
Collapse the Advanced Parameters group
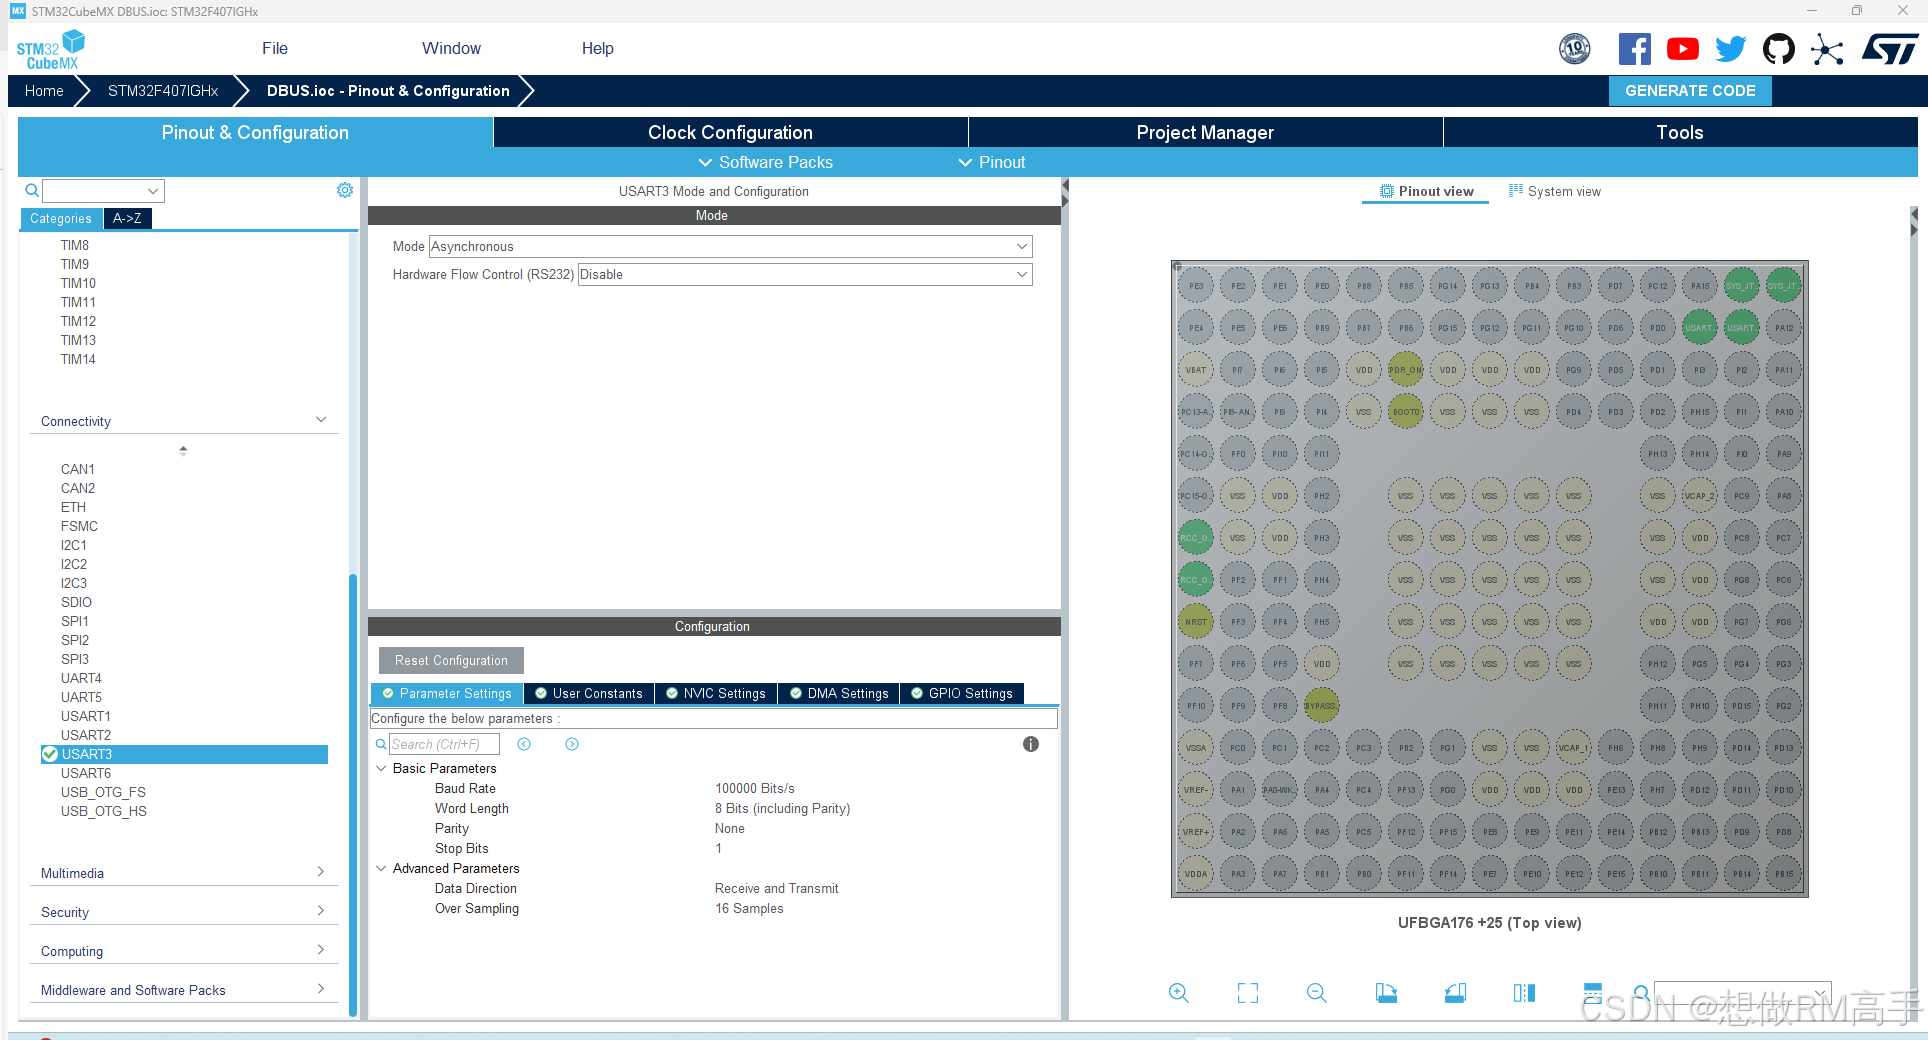pyautogui.click(x=381, y=868)
